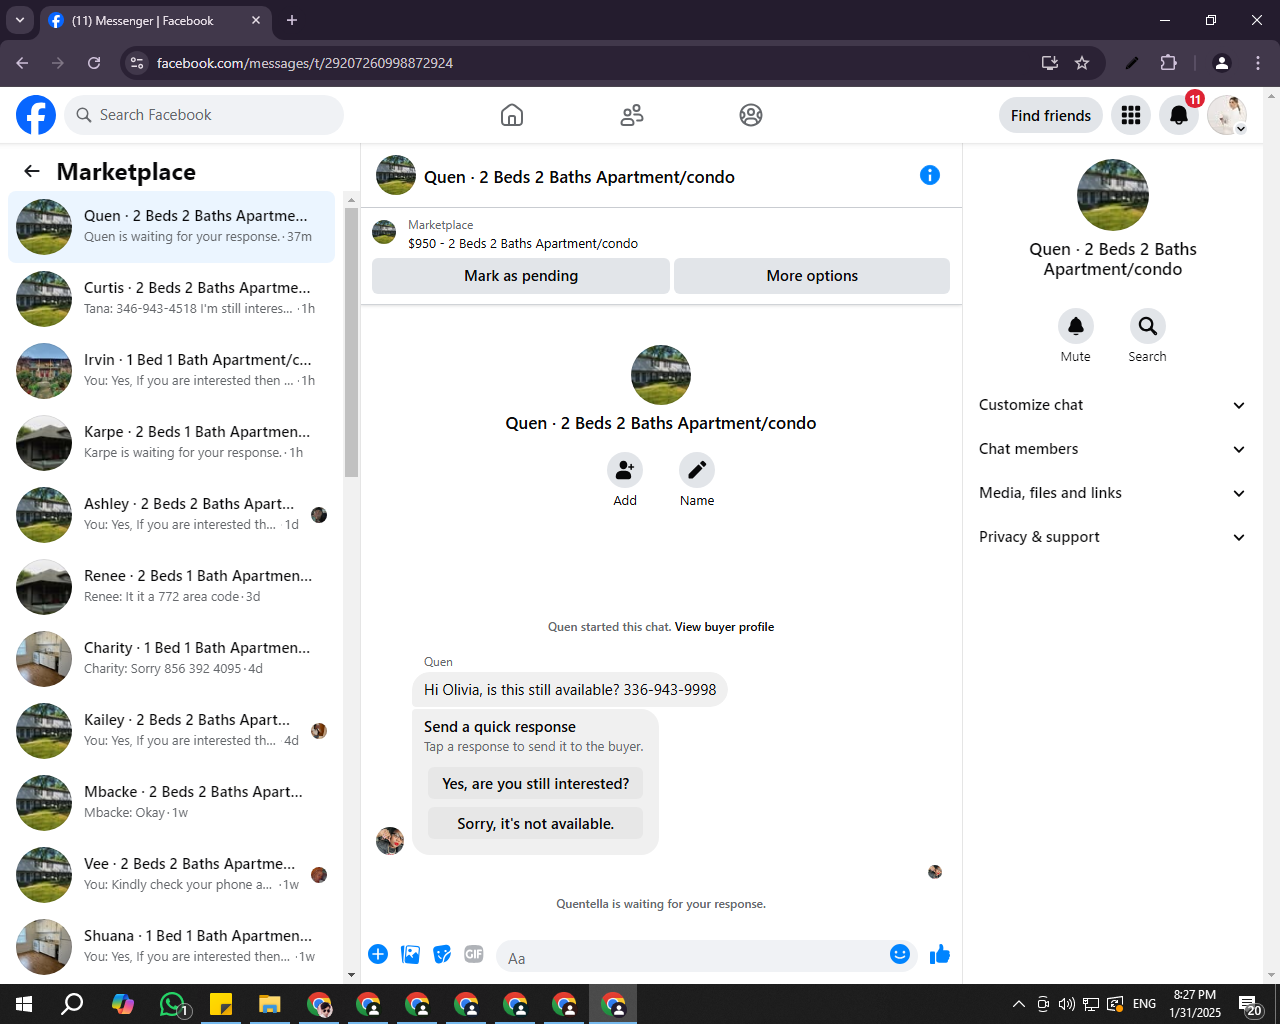Open Windows Start menu
Viewport: 1280px width, 1024px height.
point(24,1004)
